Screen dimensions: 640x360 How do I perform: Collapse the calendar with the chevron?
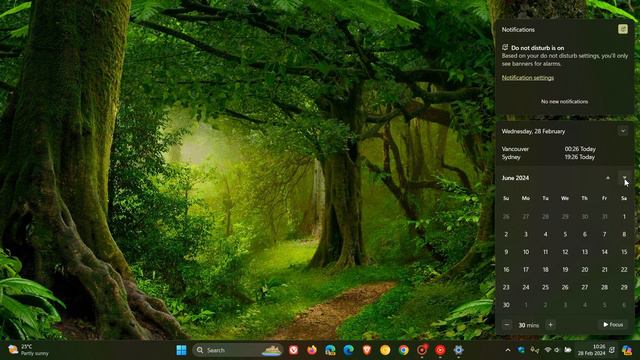point(622,131)
